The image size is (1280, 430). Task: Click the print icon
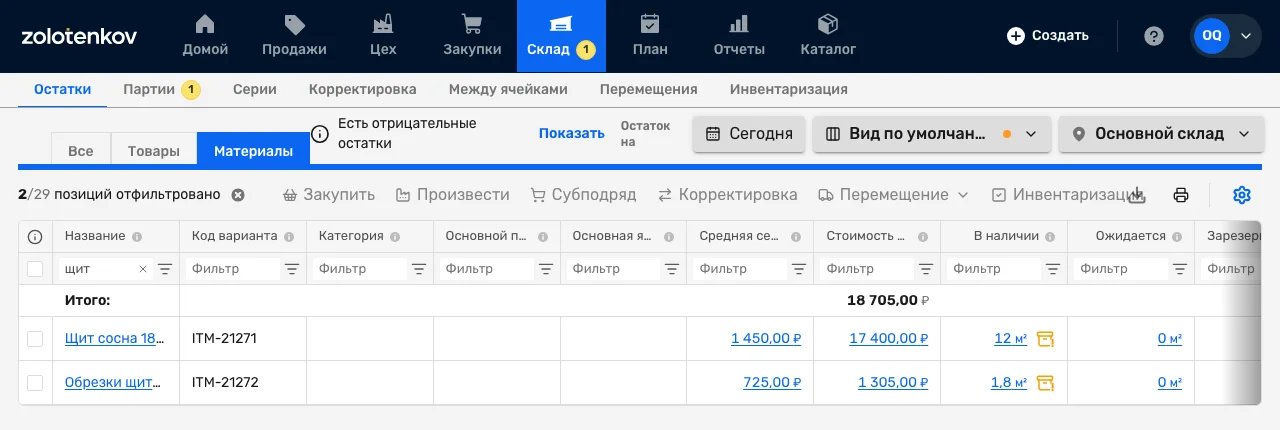(x=1181, y=195)
